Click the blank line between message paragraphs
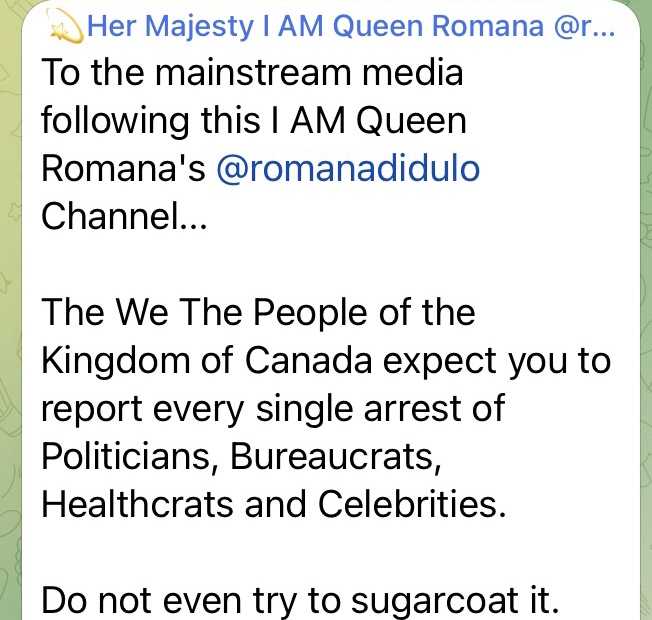652x620 pixels. tap(300, 264)
